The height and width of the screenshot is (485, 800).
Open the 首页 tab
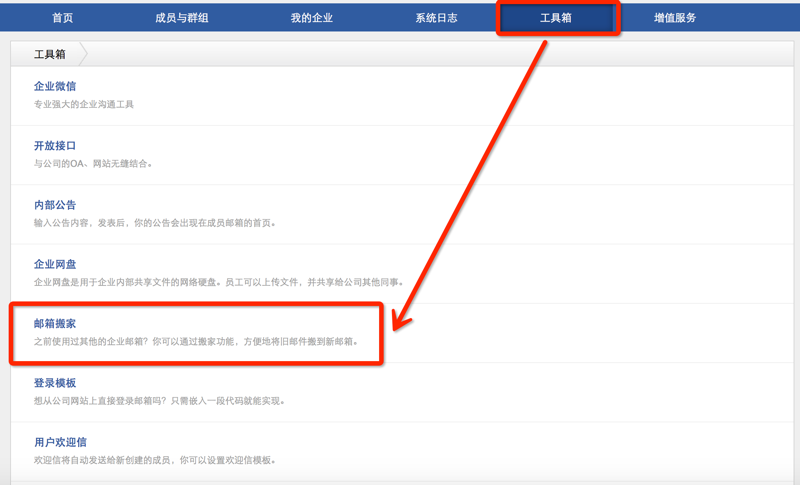pyautogui.click(x=62, y=18)
